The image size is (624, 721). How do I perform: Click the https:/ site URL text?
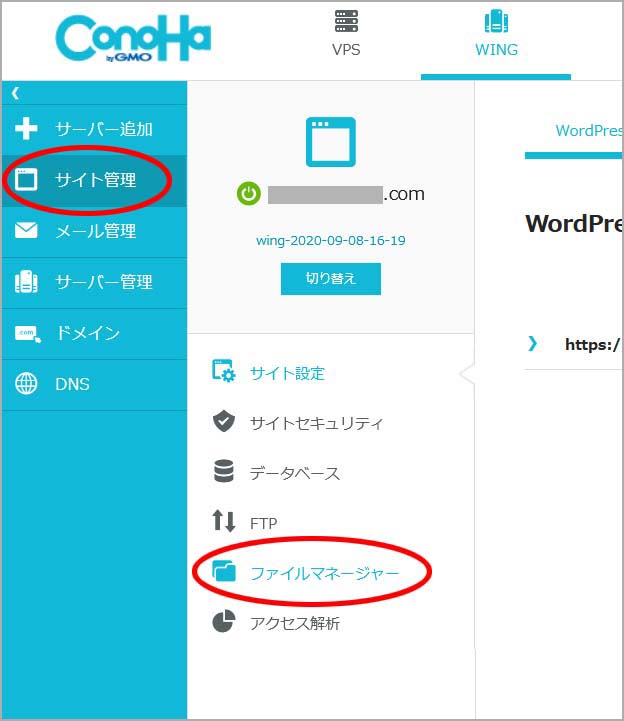pyautogui.click(x=593, y=344)
